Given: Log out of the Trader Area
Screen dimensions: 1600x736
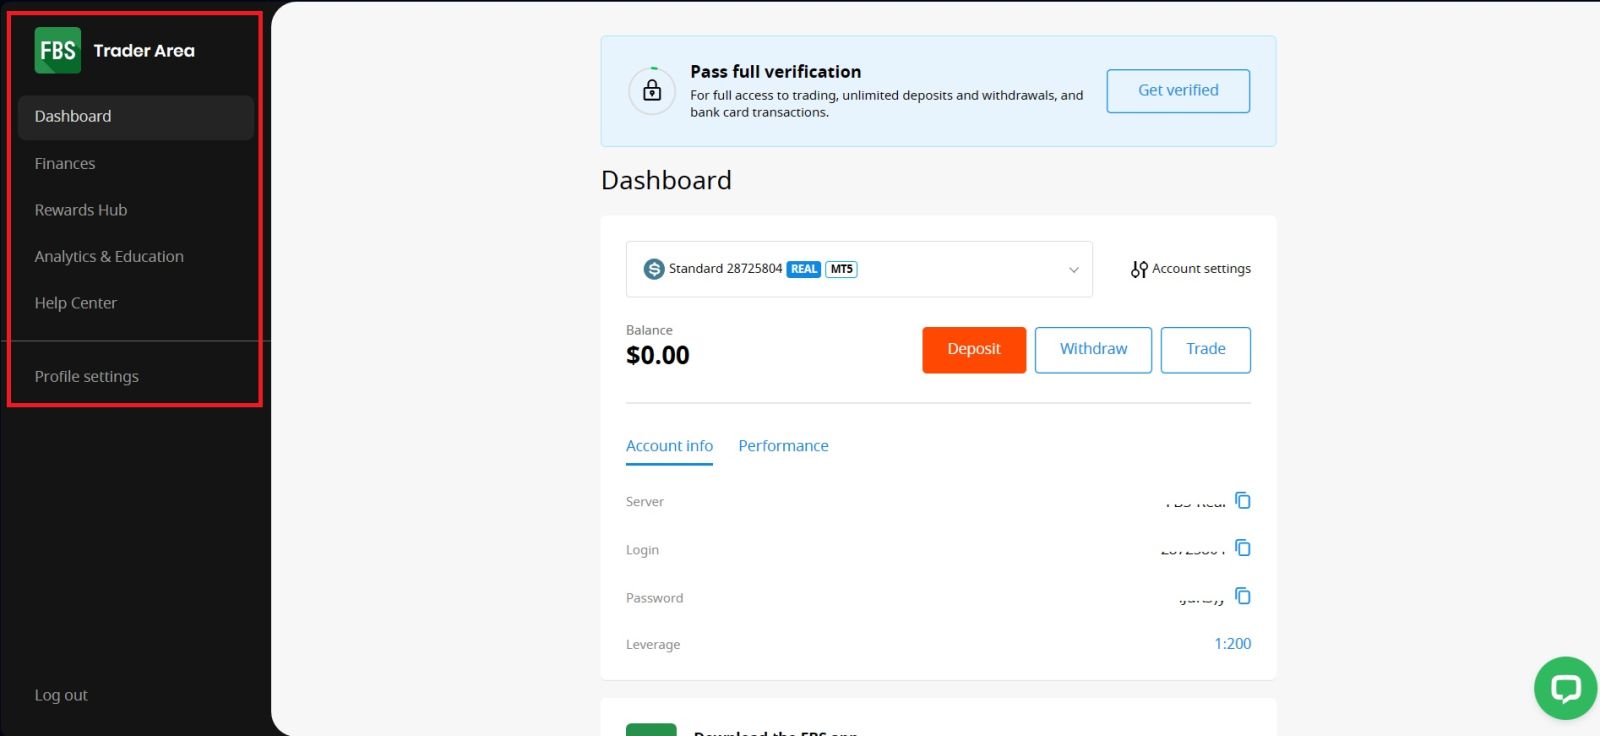Looking at the screenshot, I should [x=61, y=695].
